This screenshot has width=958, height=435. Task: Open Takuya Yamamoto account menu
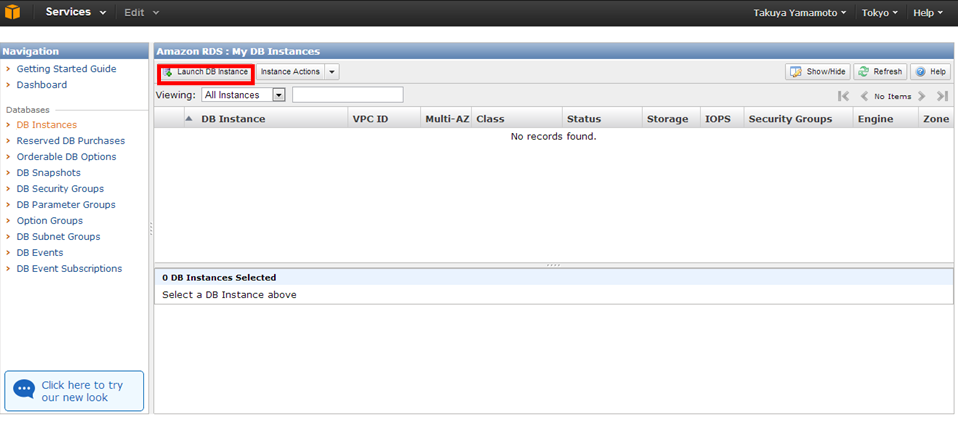[x=800, y=13]
